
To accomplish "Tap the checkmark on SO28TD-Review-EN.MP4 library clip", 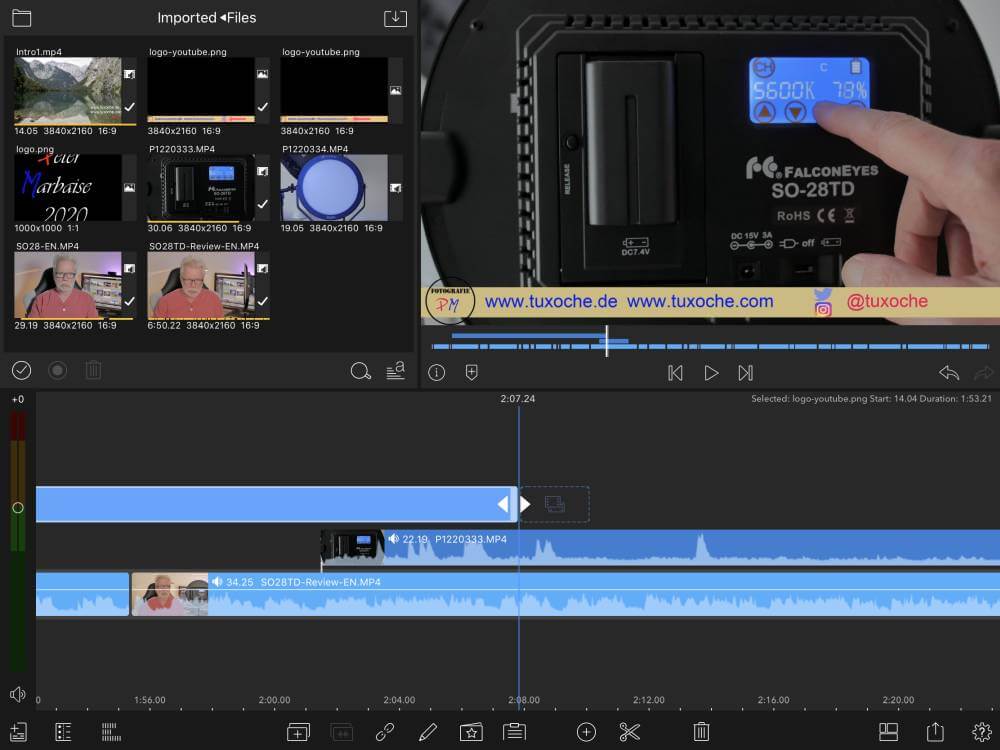I will click(263, 301).
